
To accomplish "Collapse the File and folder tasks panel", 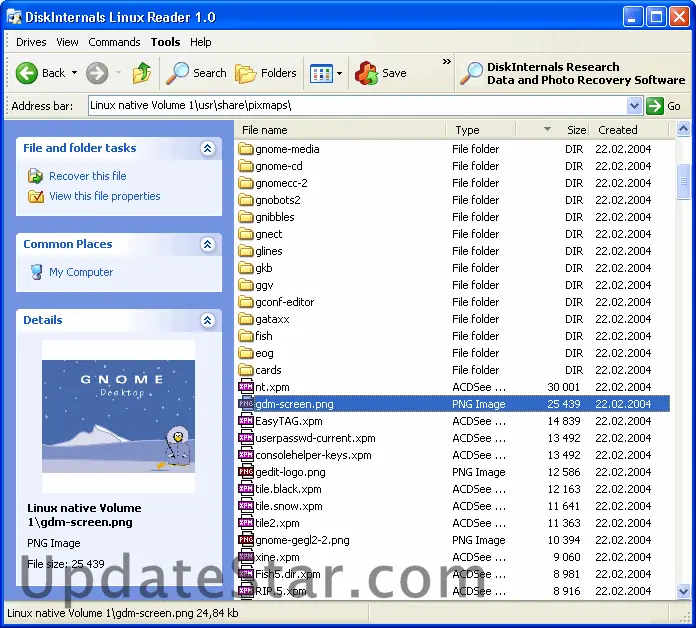I will pyautogui.click(x=208, y=148).
